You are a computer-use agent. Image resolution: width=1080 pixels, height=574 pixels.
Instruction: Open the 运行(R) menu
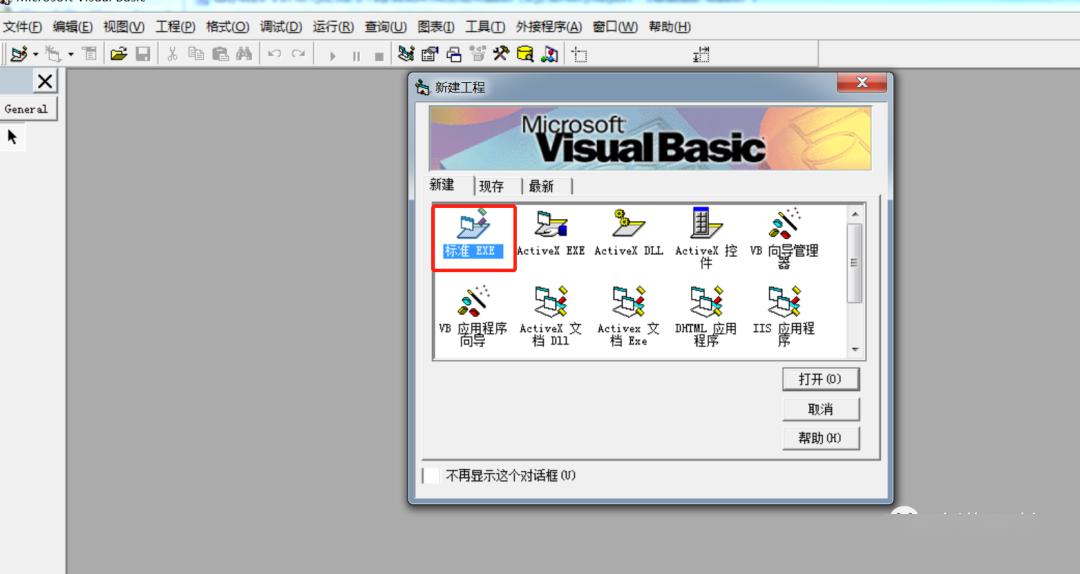pos(333,27)
